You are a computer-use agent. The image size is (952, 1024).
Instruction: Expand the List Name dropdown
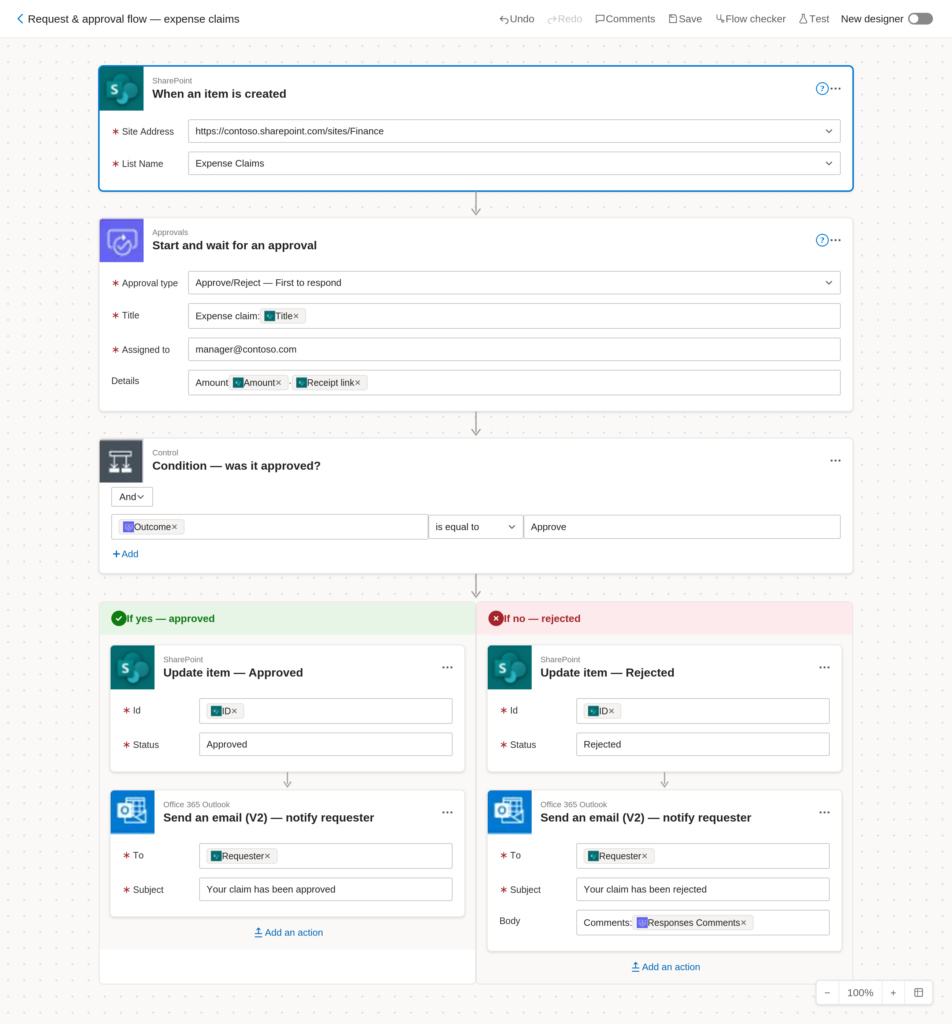[x=829, y=163]
